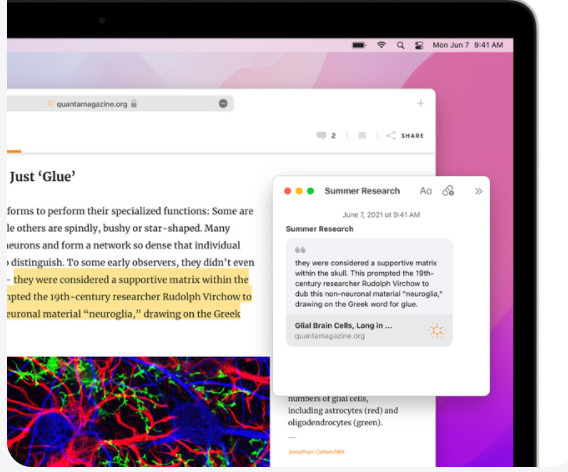The height and width of the screenshot is (472, 568).
Task: Open the Glial Brain Cells link card
Action: click(x=369, y=330)
